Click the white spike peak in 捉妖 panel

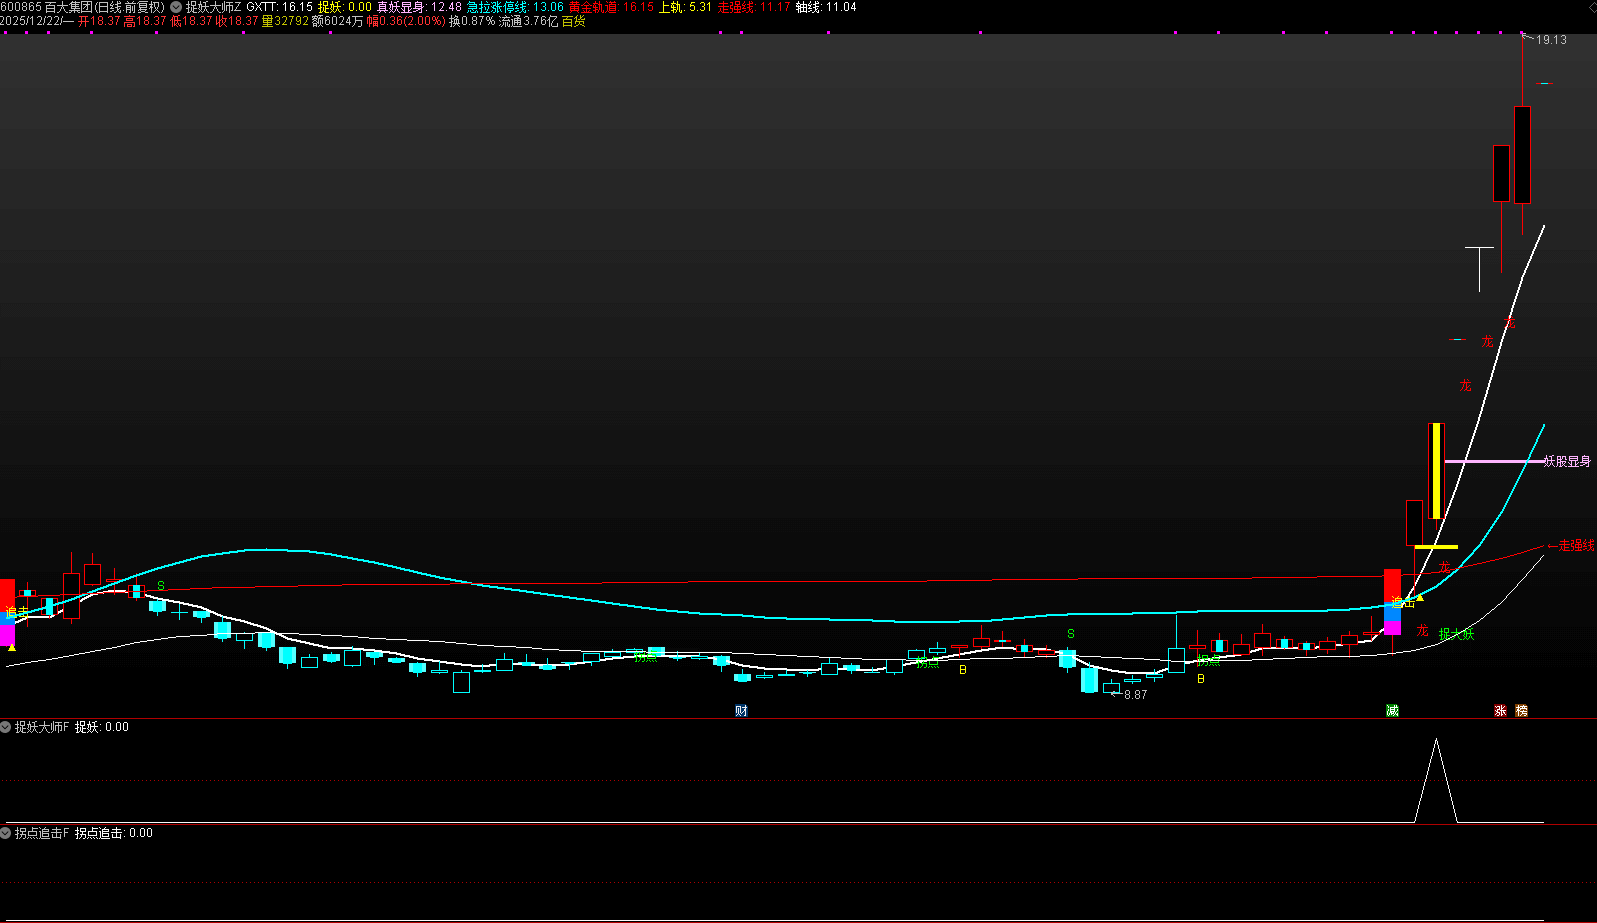coord(1436,741)
